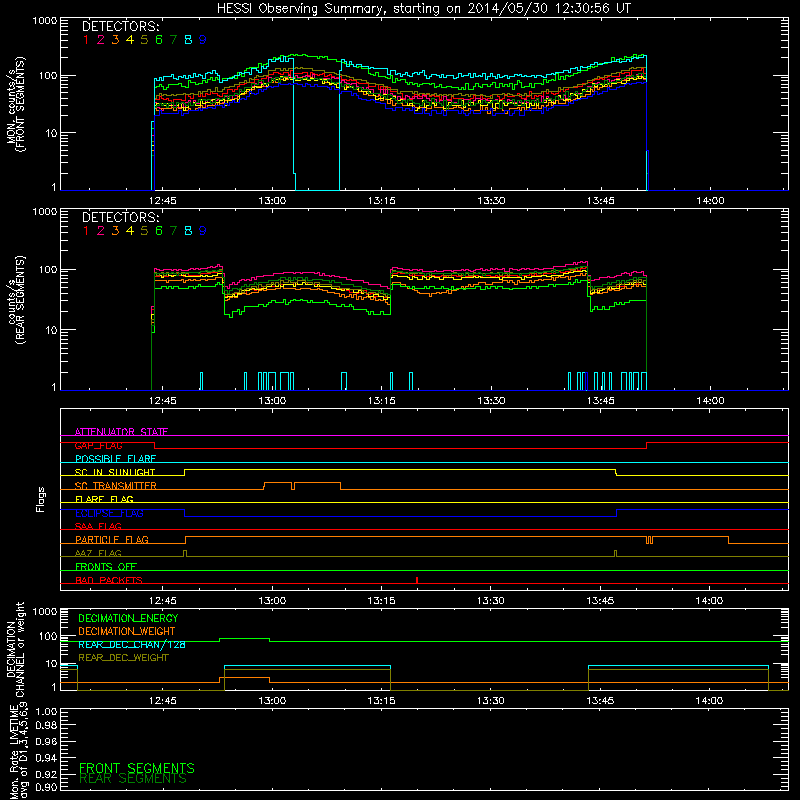Screen dimensions: 800x800
Task: Select yellow detector 4 in rear segments legend
Action: (130, 231)
